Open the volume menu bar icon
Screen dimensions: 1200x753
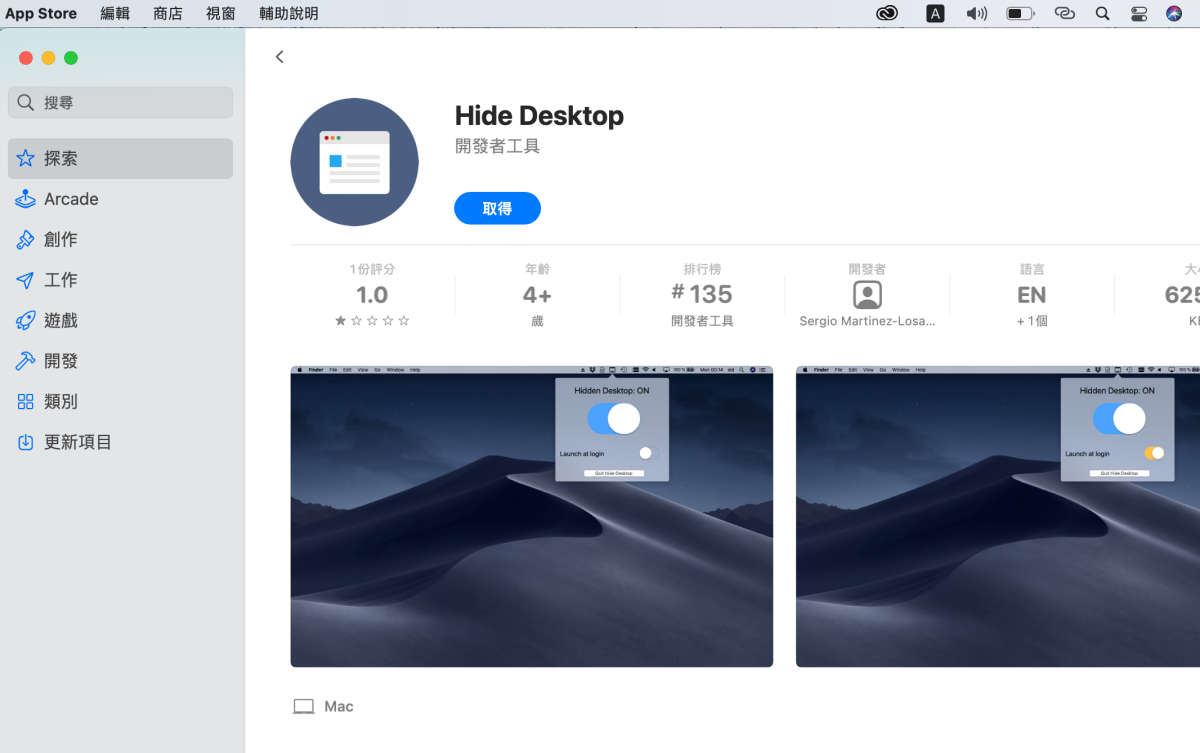pos(977,13)
